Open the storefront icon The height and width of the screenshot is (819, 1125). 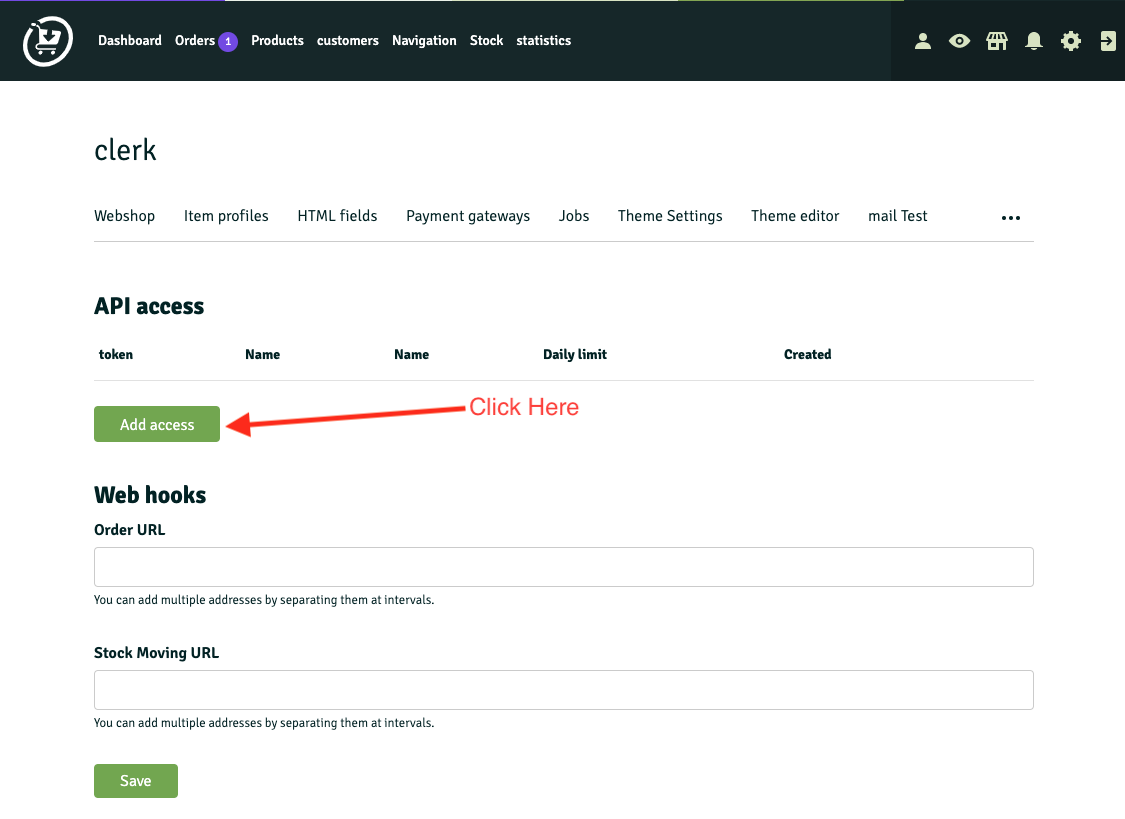997,41
